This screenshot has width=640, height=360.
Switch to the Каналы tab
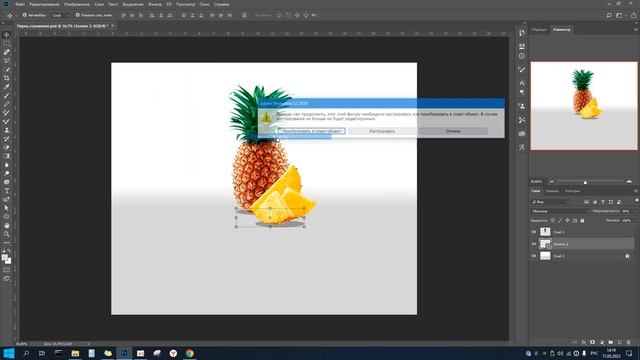coord(552,191)
